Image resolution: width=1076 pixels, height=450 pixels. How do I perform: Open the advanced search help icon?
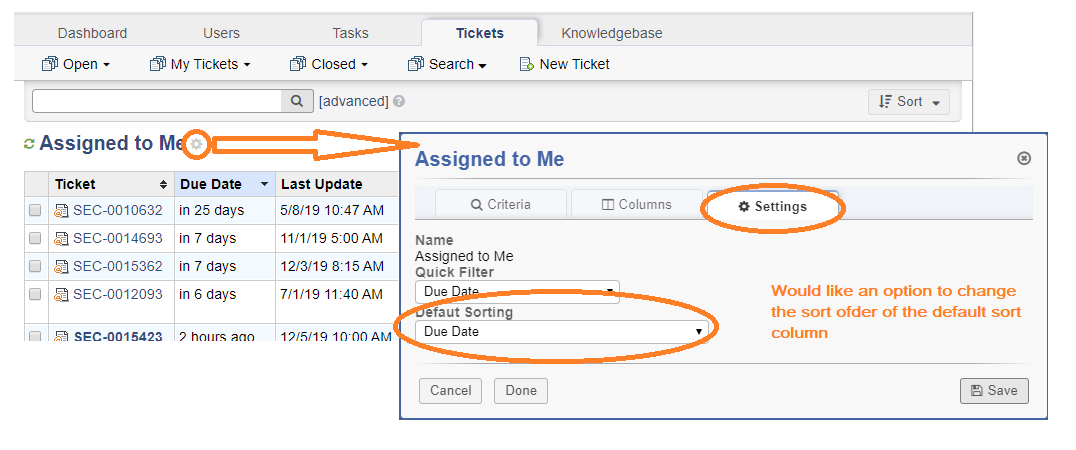(399, 101)
